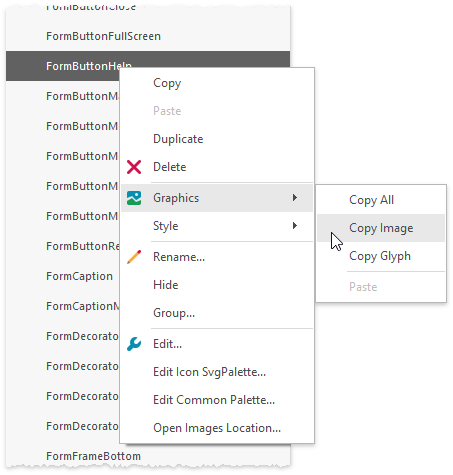The height and width of the screenshot is (475, 453).
Task: Select Copy Image in the submenu
Action: tap(381, 228)
